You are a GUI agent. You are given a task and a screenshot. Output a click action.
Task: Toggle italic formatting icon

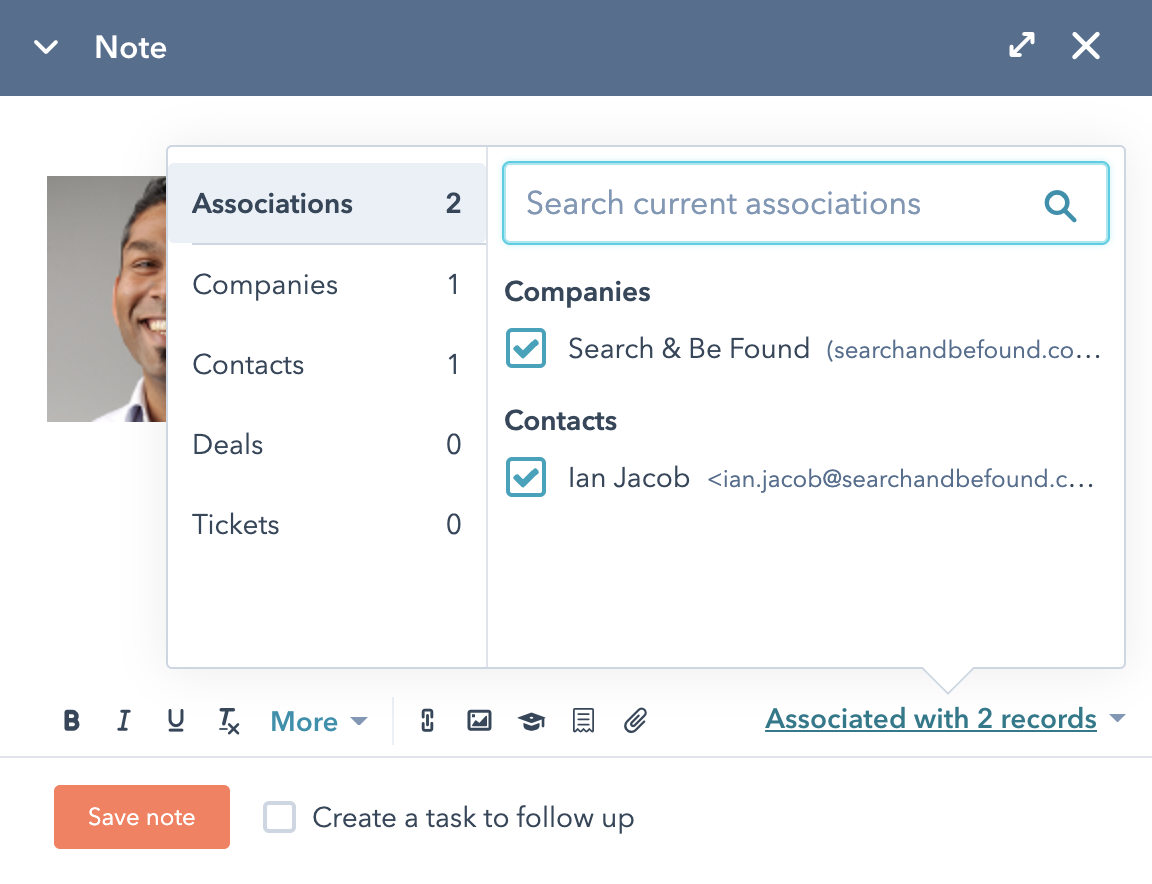click(x=123, y=721)
